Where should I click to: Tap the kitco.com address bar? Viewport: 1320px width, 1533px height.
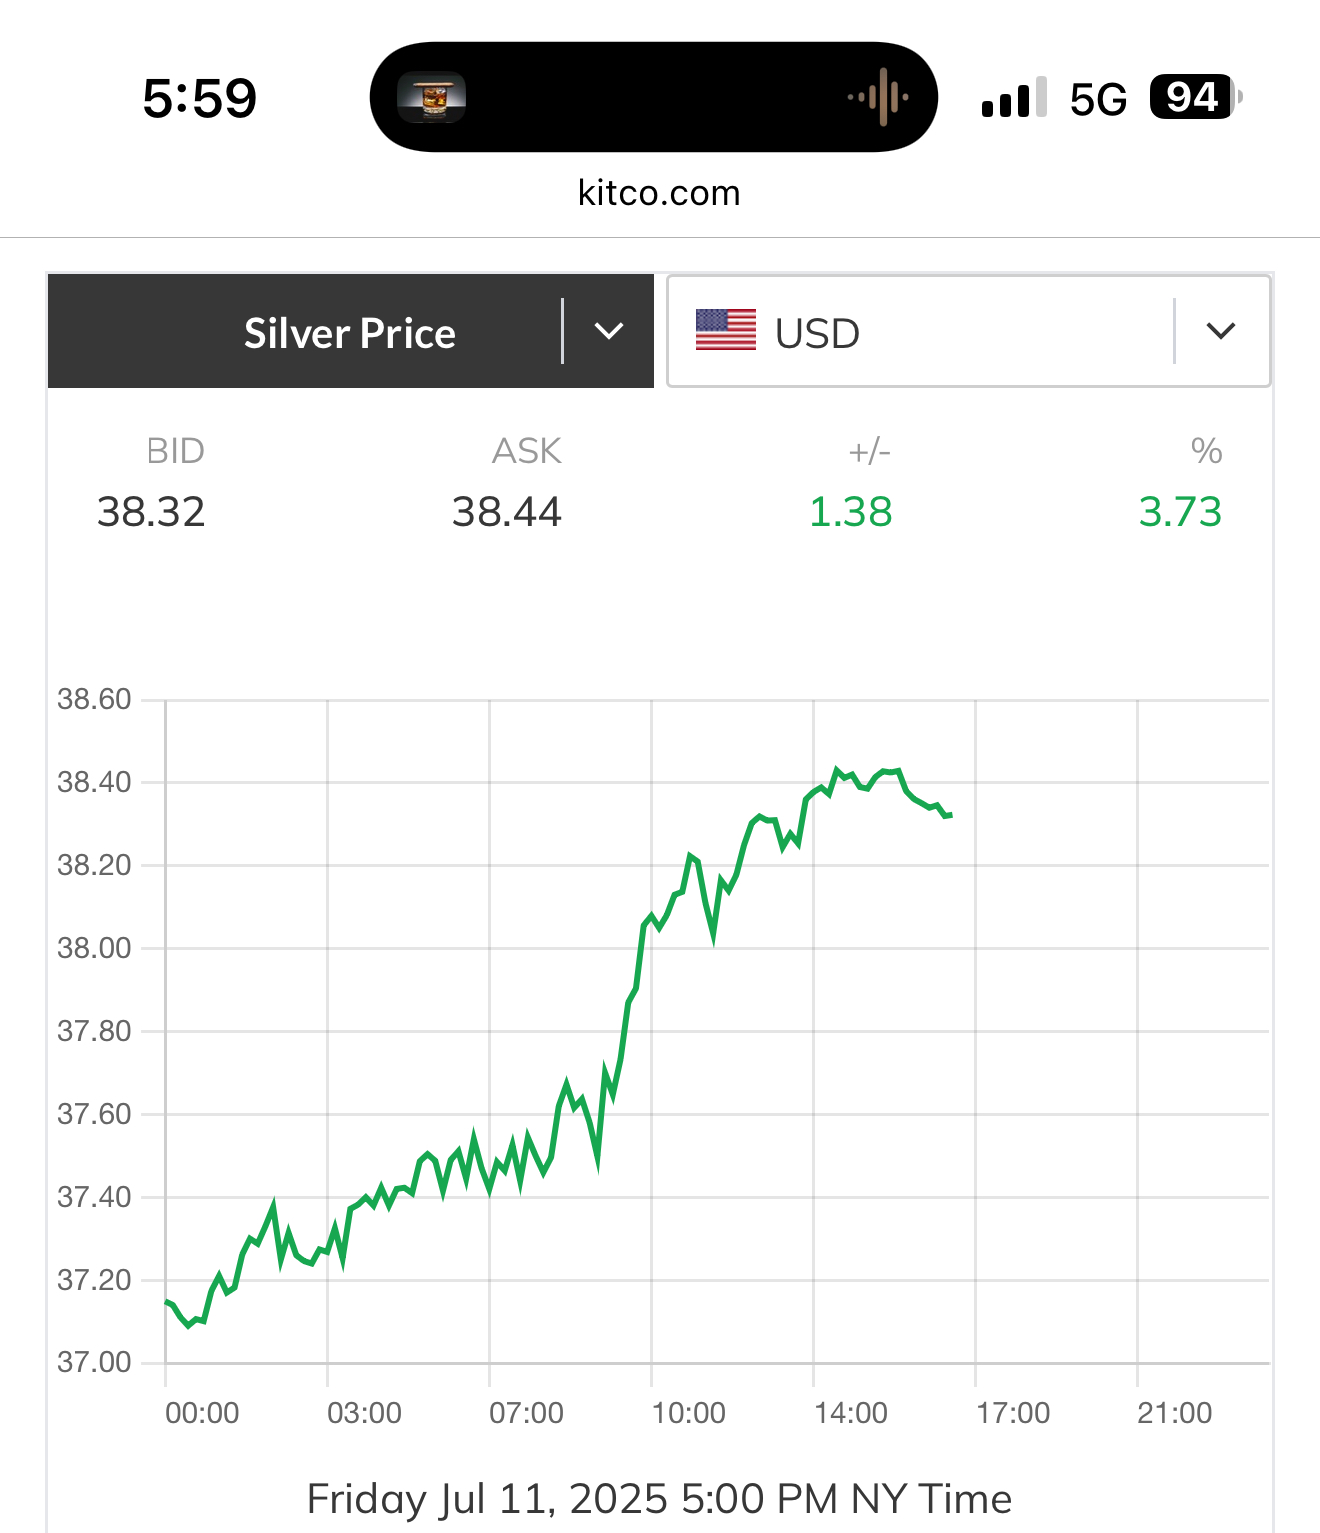[659, 193]
